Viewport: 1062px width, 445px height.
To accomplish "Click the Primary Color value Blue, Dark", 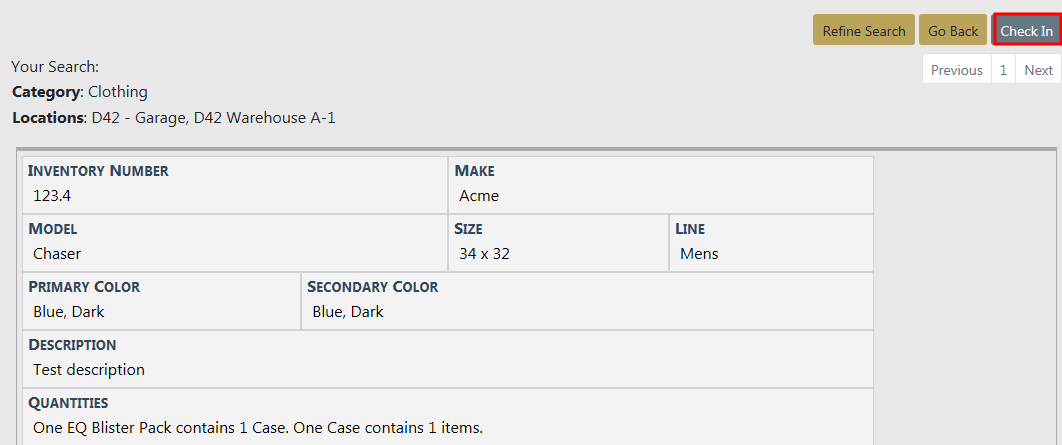I will [x=68, y=311].
